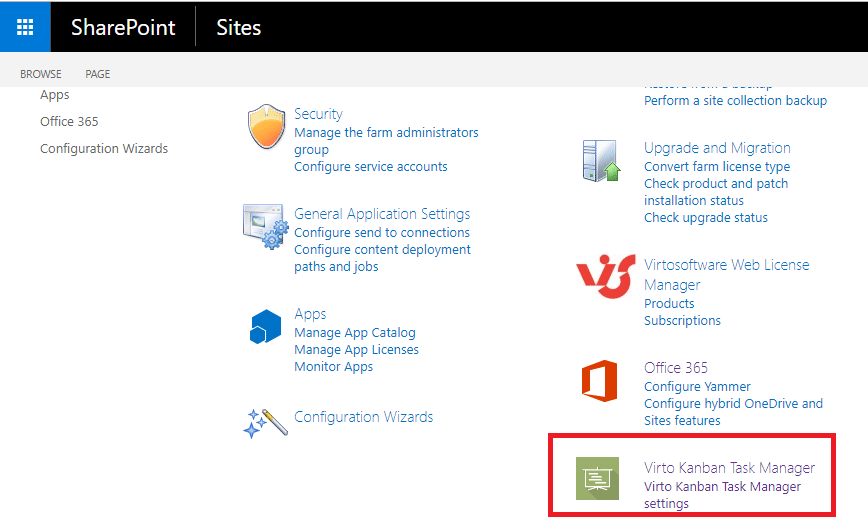Click the Apps blue hexagon icon
This screenshot has height=522, width=868.
pos(265,327)
